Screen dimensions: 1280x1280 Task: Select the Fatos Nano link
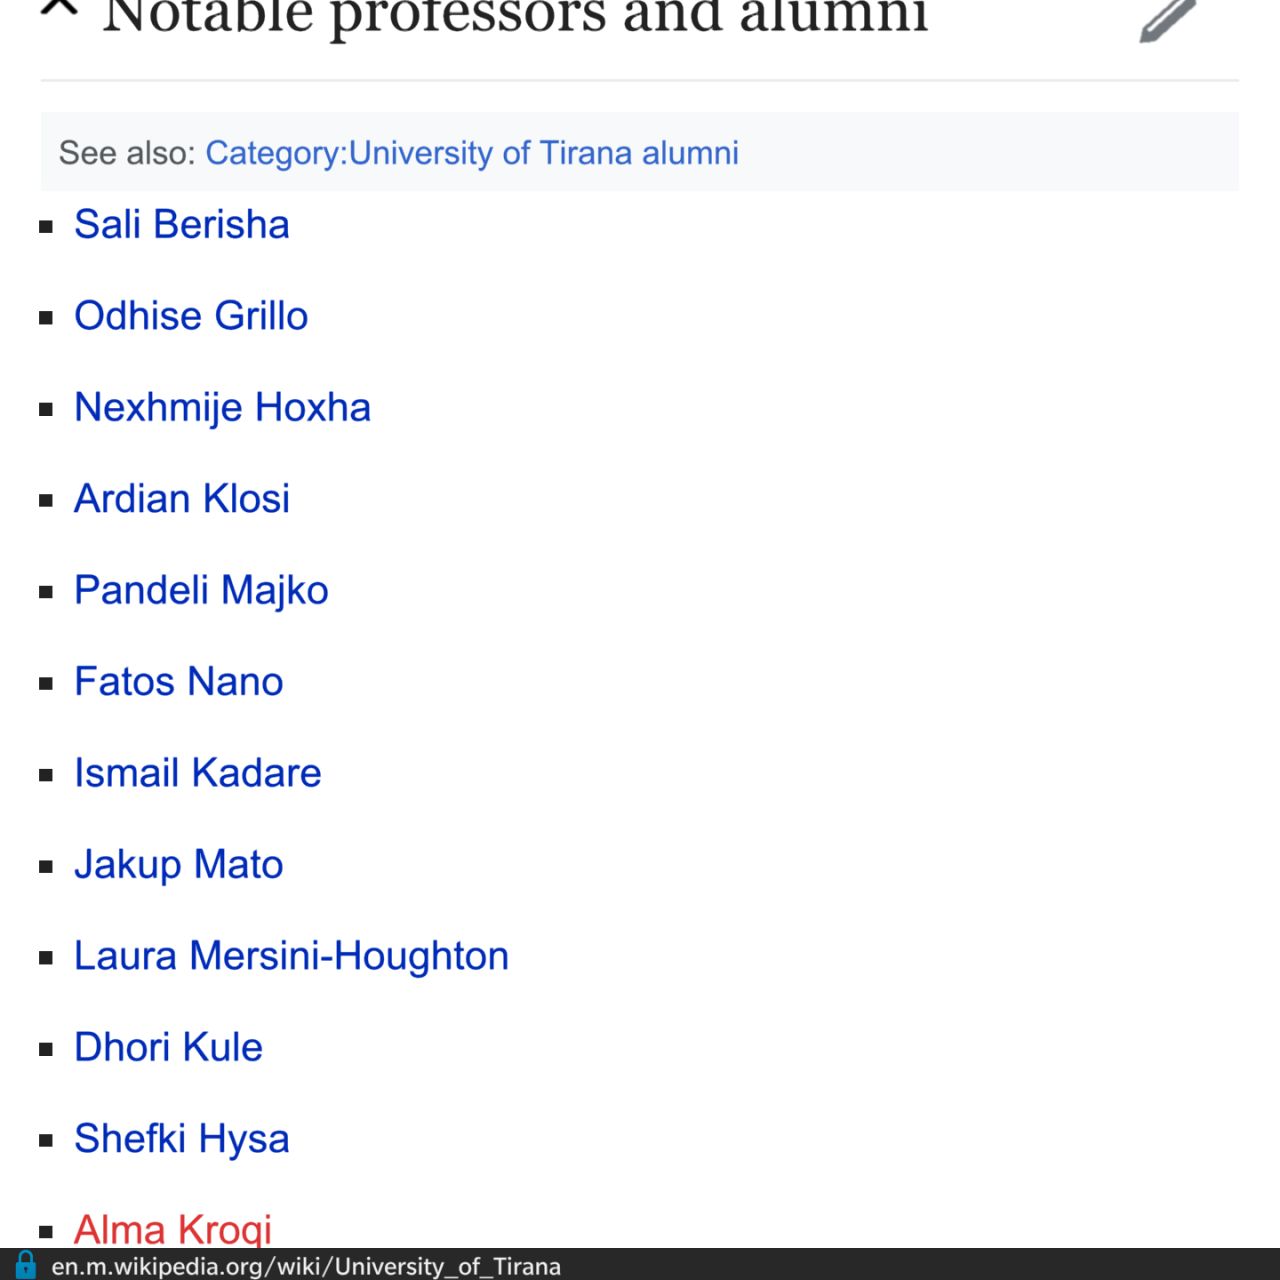pyautogui.click(x=179, y=681)
